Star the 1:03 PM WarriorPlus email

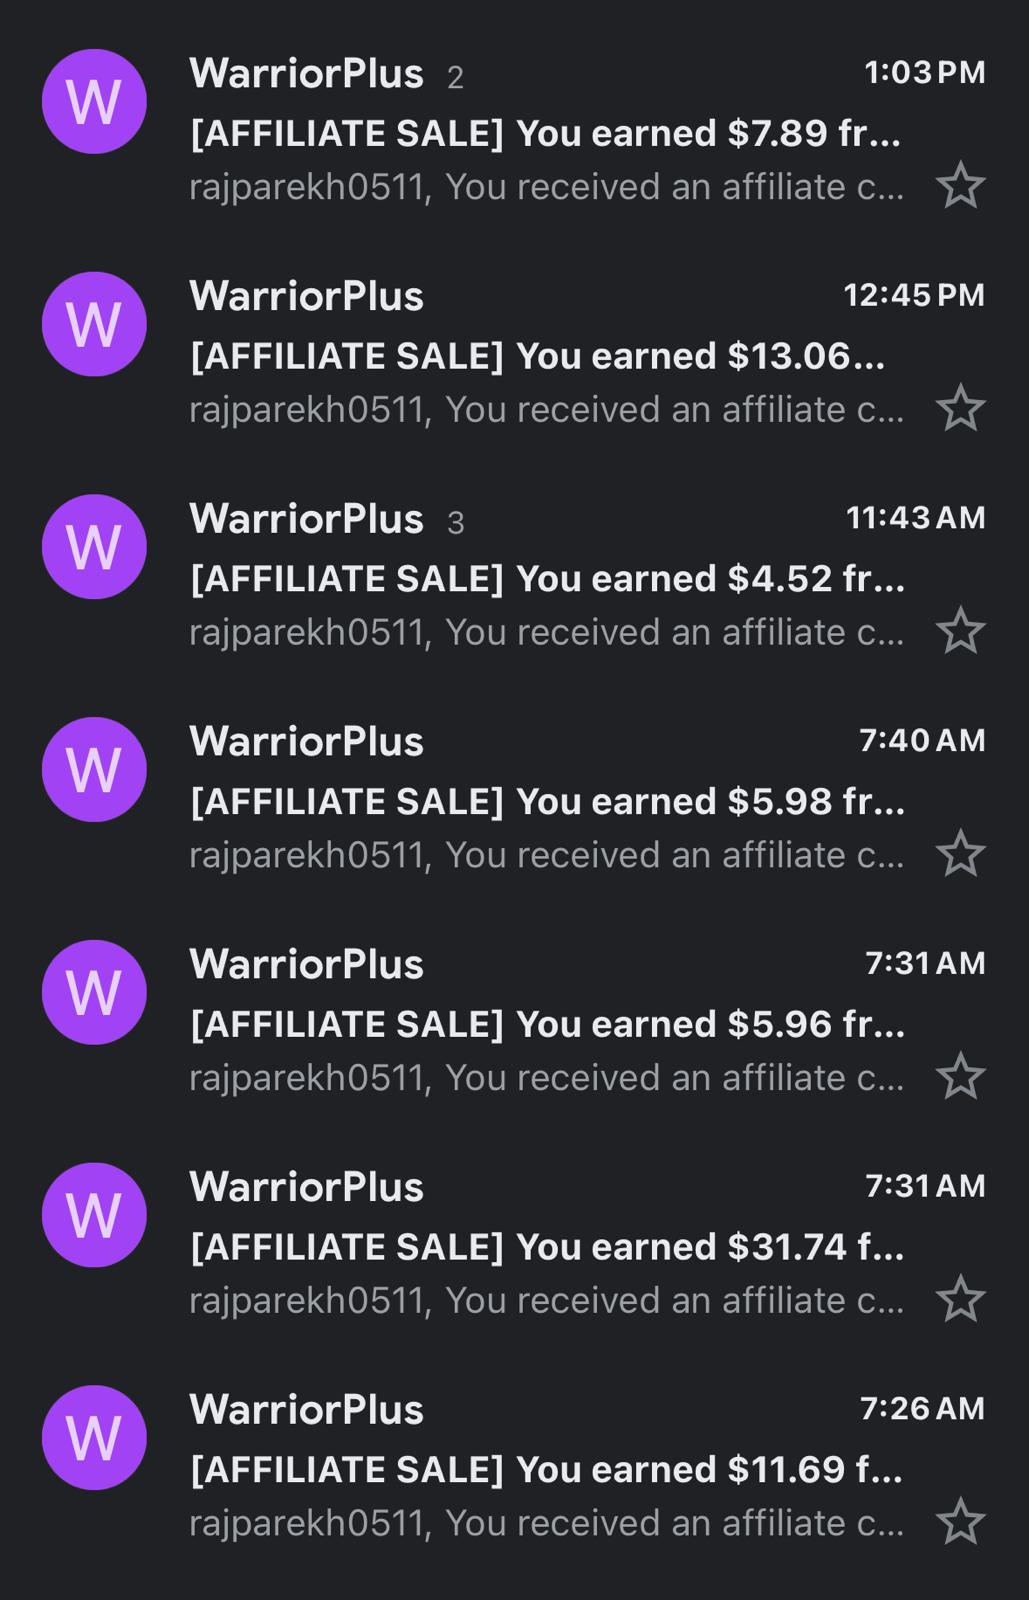[960, 186]
